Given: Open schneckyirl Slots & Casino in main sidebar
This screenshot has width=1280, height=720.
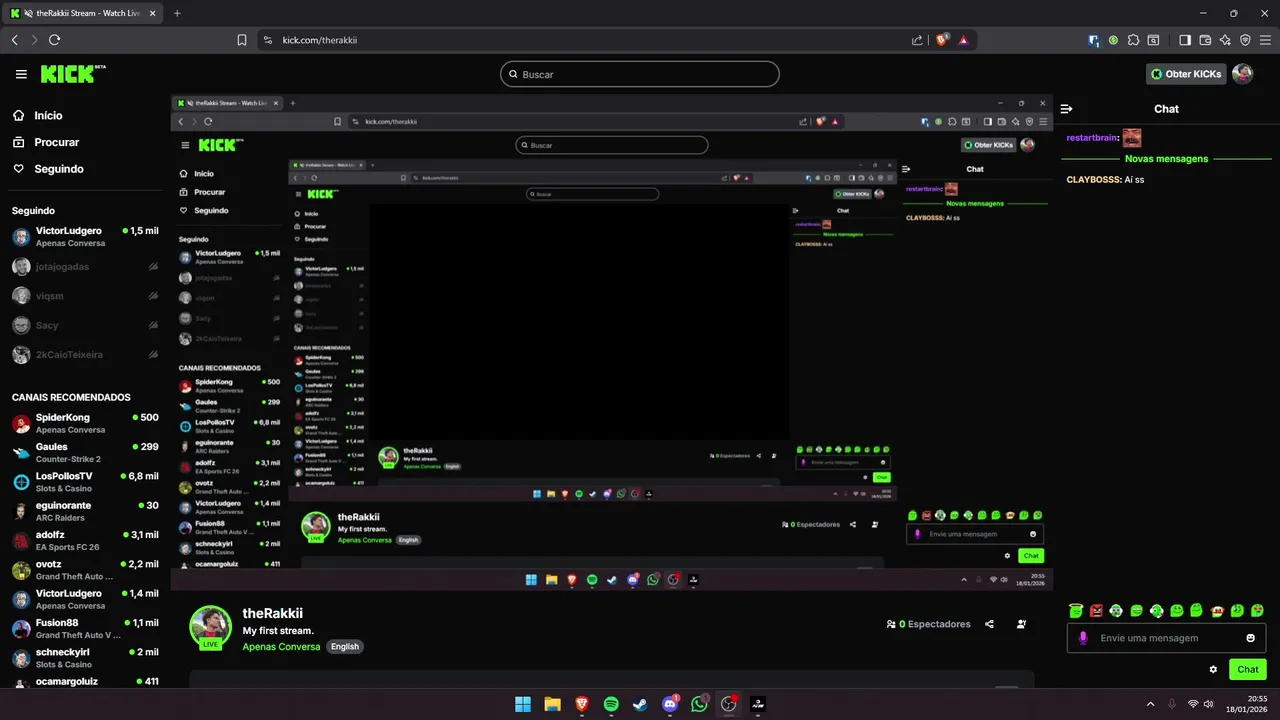Looking at the screenshot, I should pyautogui.click(x=85, y=658).
